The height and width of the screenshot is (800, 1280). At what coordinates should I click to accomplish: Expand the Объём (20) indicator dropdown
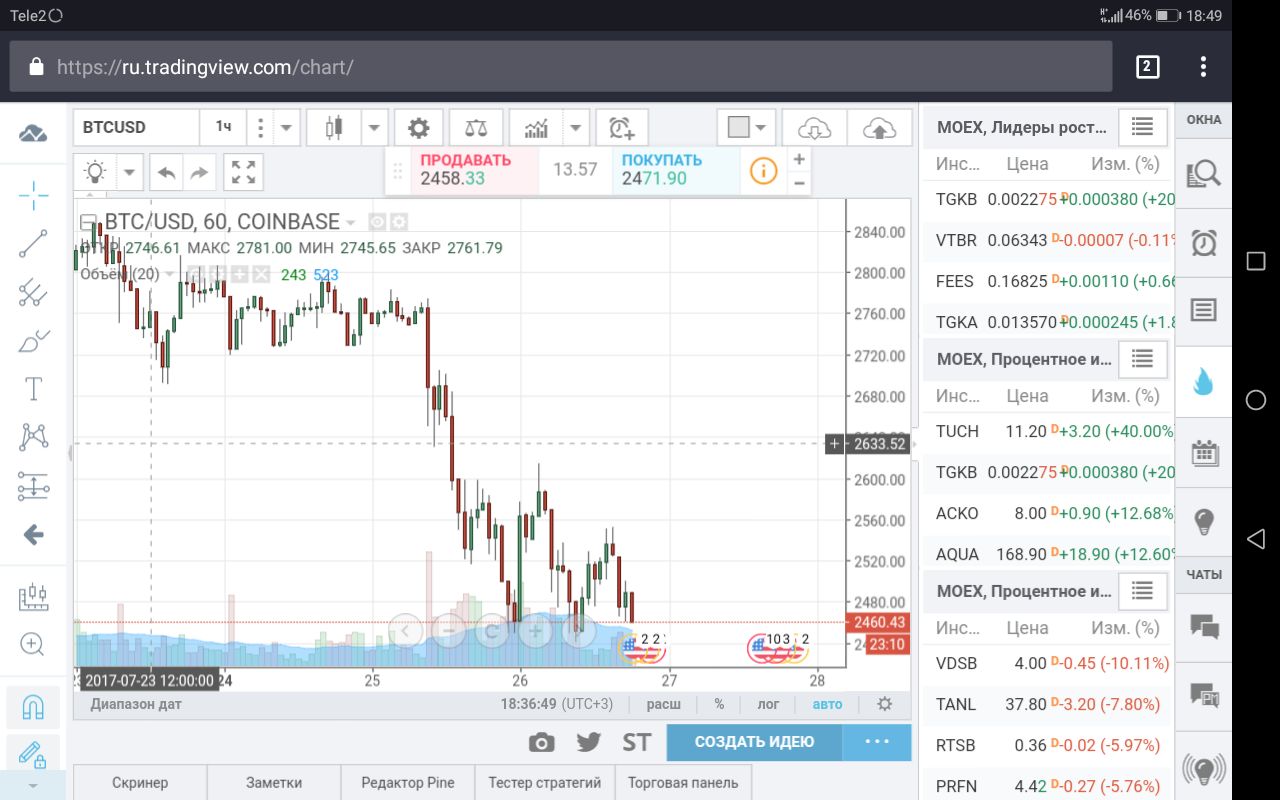[170, 274]
